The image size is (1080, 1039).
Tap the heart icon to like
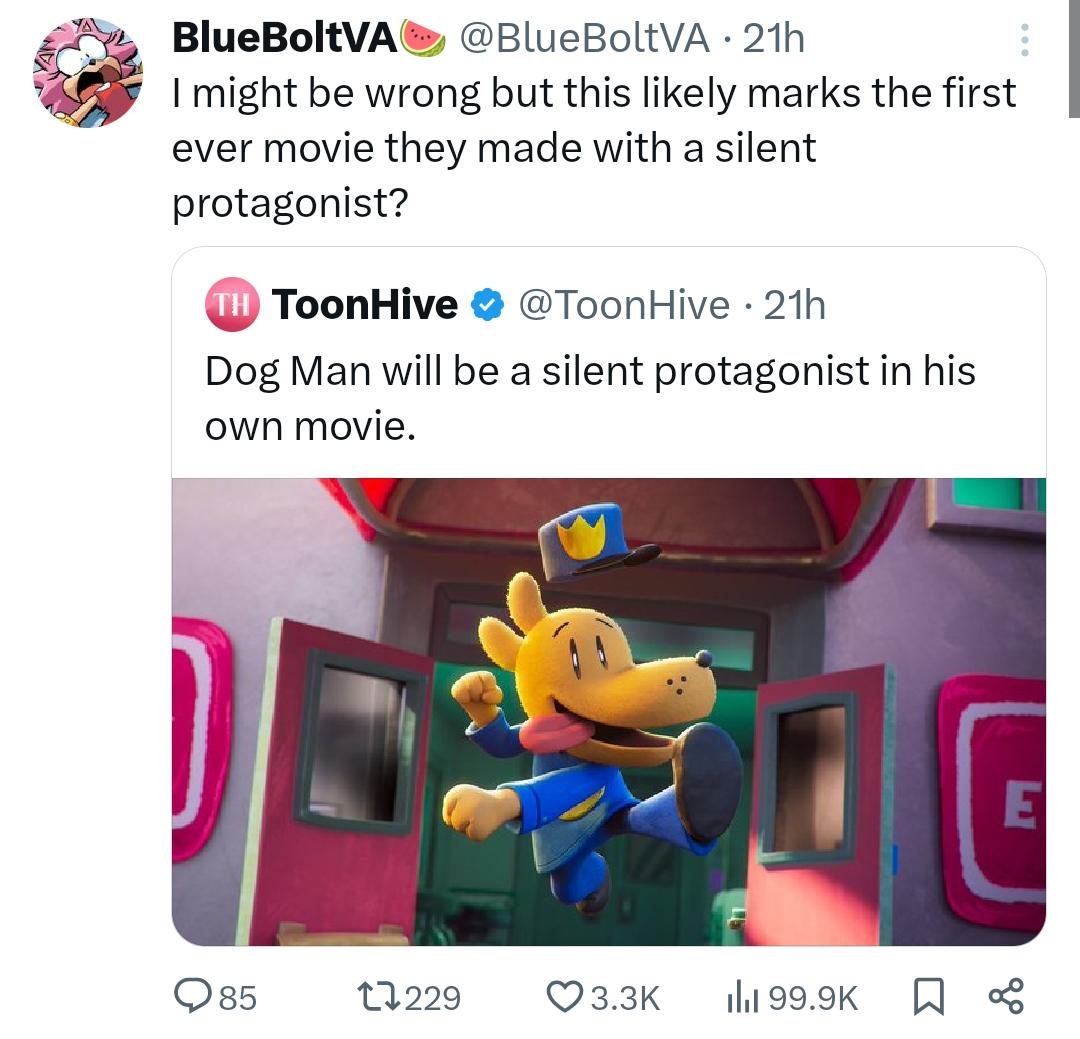(x=567, y=997)
